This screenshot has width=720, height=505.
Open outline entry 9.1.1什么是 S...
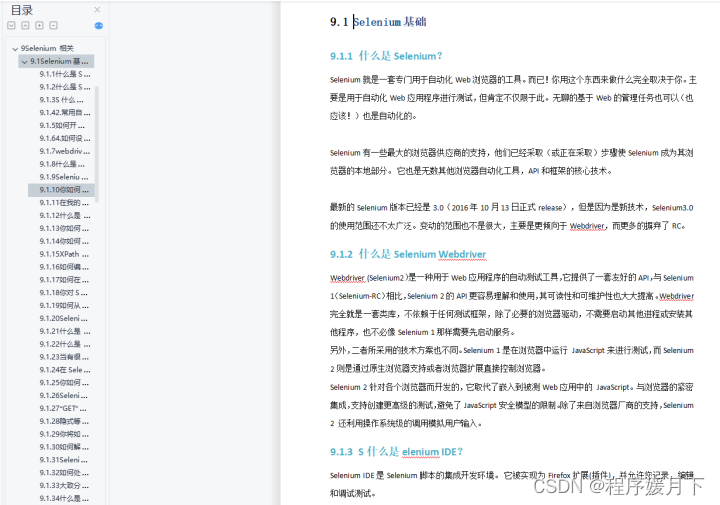tap(65, 74)
